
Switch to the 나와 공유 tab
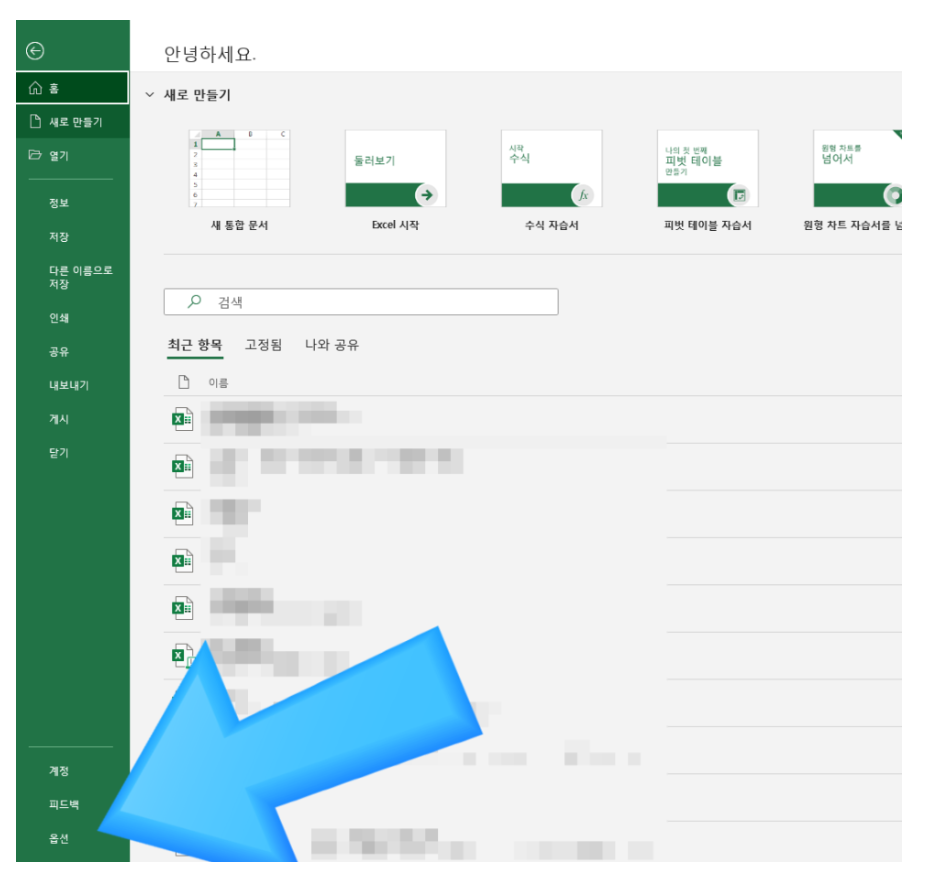click(331, 345)
